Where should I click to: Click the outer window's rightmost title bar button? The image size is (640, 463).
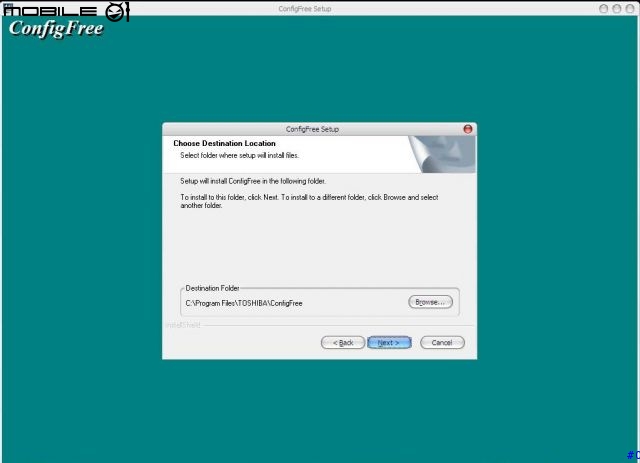coord(630,9)
